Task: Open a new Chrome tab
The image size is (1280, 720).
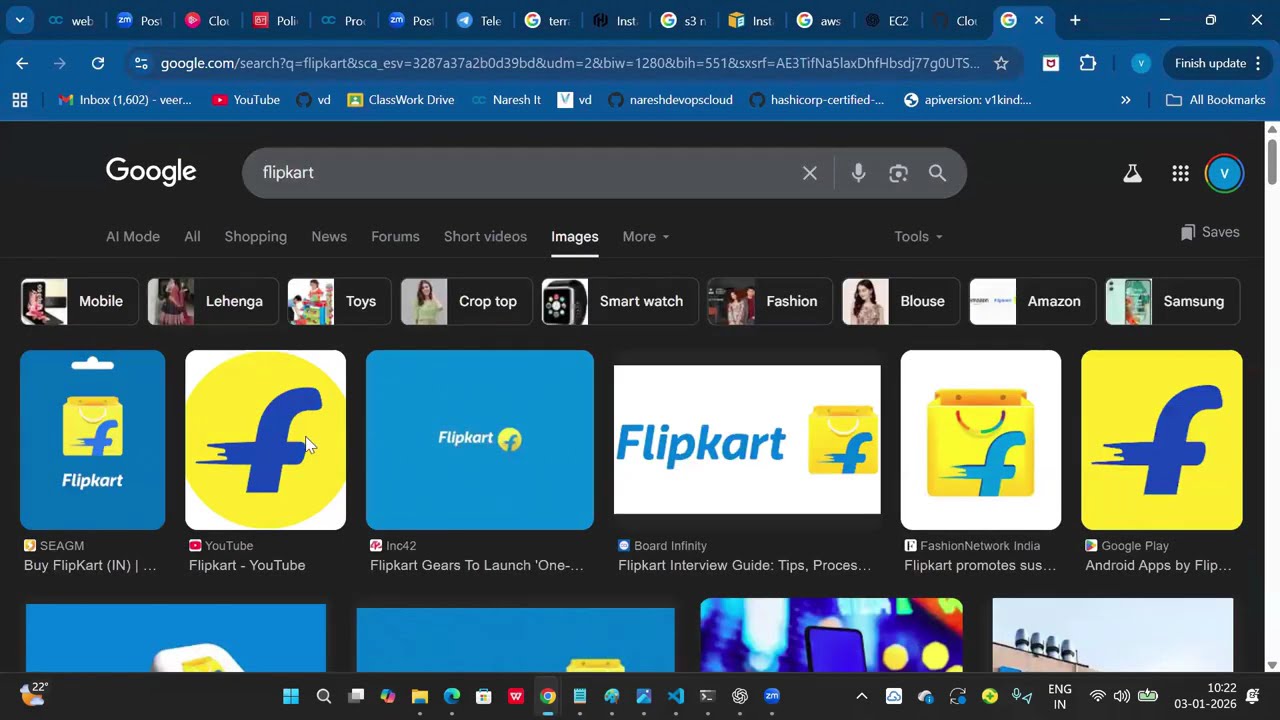Action: pos(1075,20)
